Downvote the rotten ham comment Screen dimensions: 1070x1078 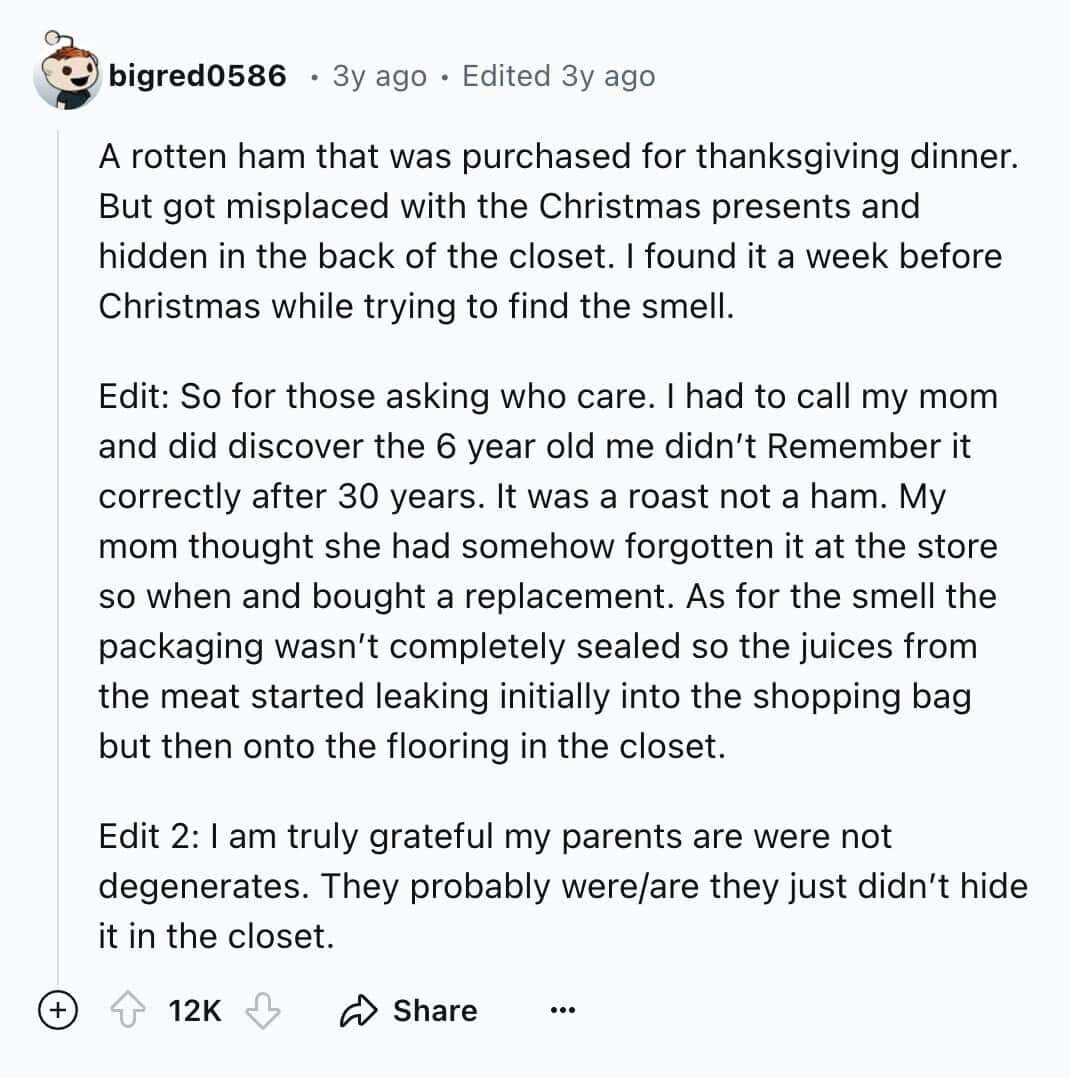[x=264, y=1011]
